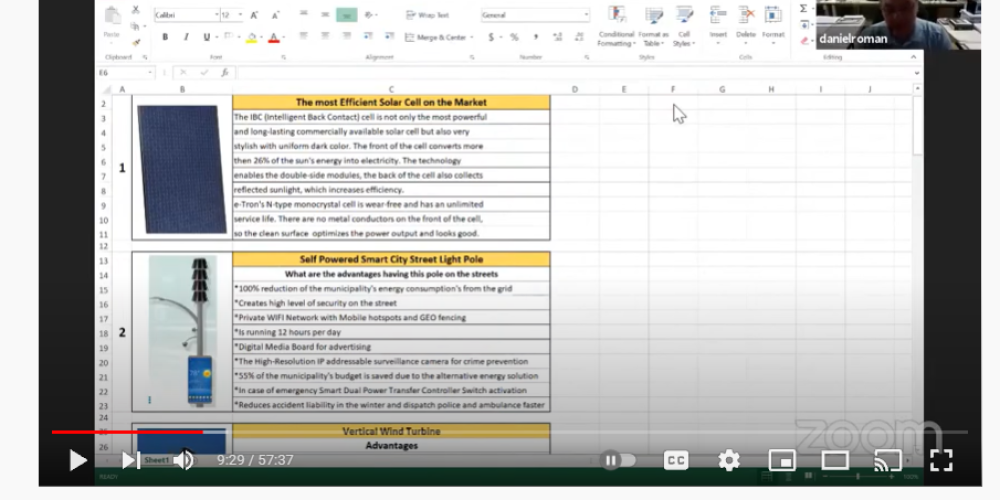1000x500 pixels.
Task: Increase font size with large A
Action: [x=254, y=15]
